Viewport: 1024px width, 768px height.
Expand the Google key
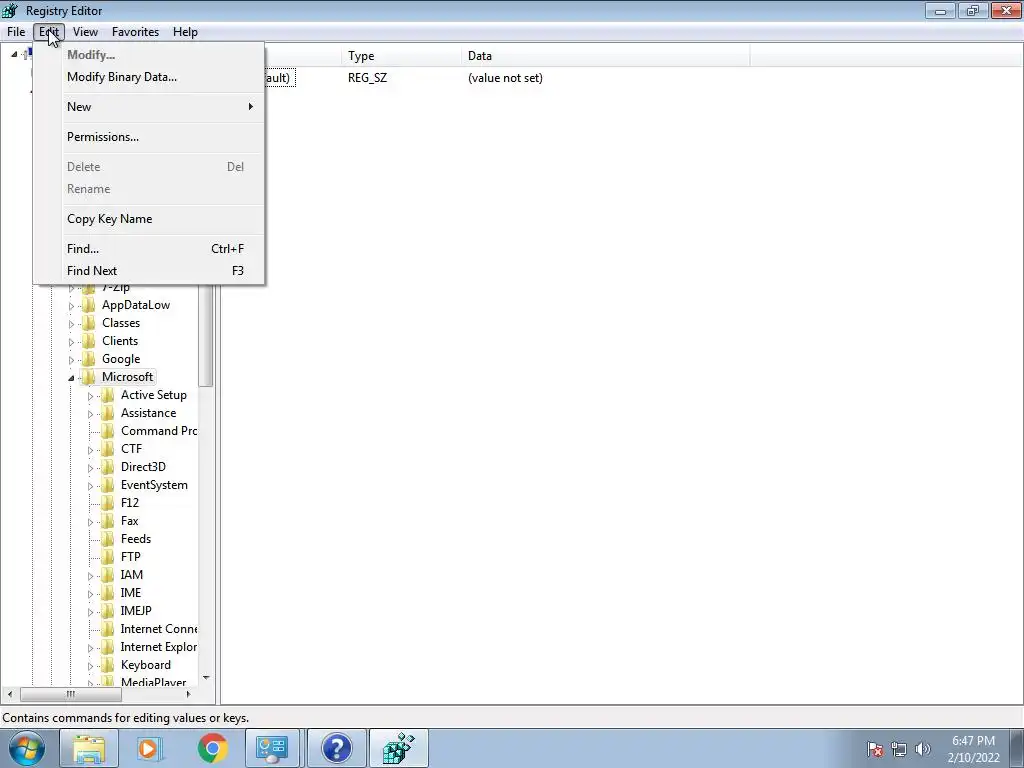coord(71,359)
